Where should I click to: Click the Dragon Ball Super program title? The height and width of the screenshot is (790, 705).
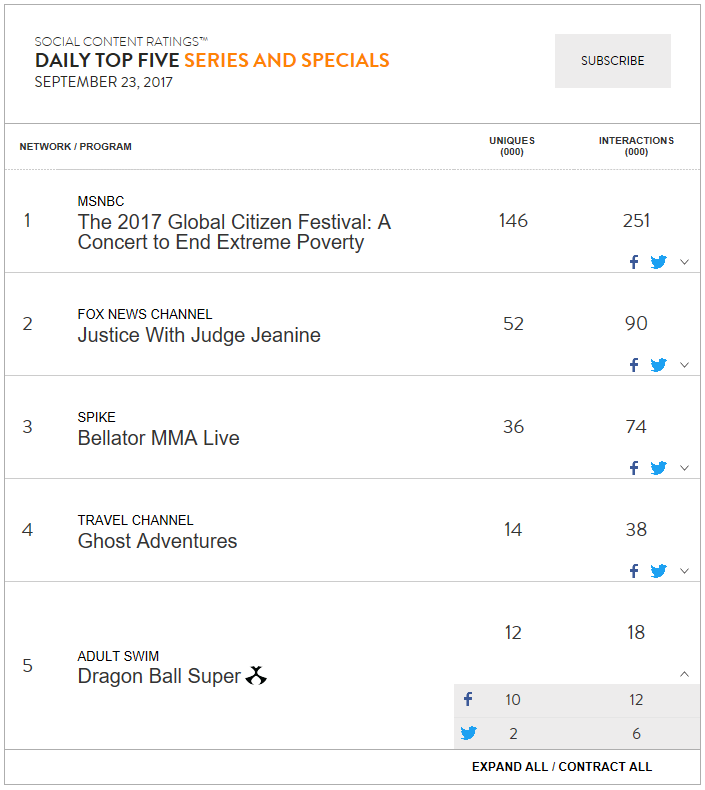(159, 676)
